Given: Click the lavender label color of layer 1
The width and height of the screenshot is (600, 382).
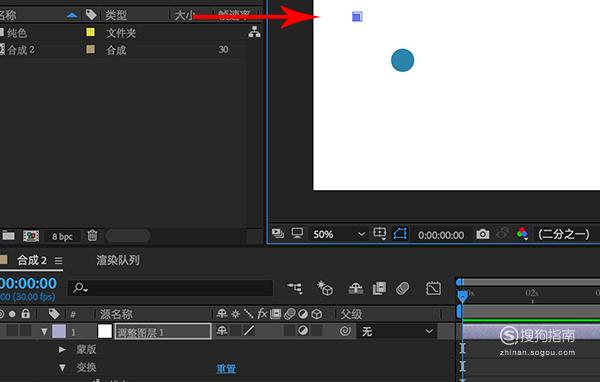Looking at the screenshot, I should [59, 331].
